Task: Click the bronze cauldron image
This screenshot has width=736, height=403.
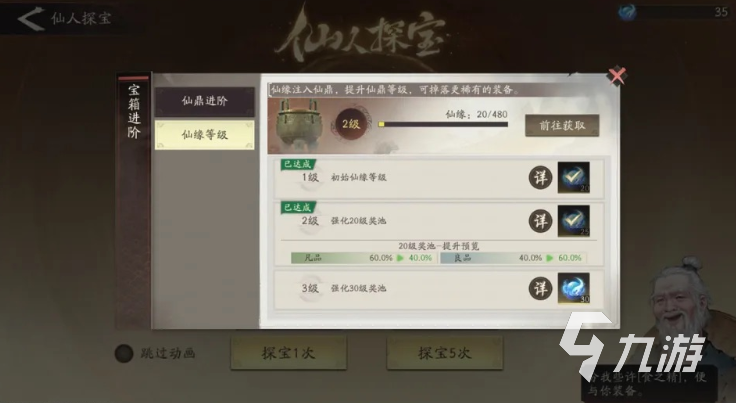Action: (299, 123)
